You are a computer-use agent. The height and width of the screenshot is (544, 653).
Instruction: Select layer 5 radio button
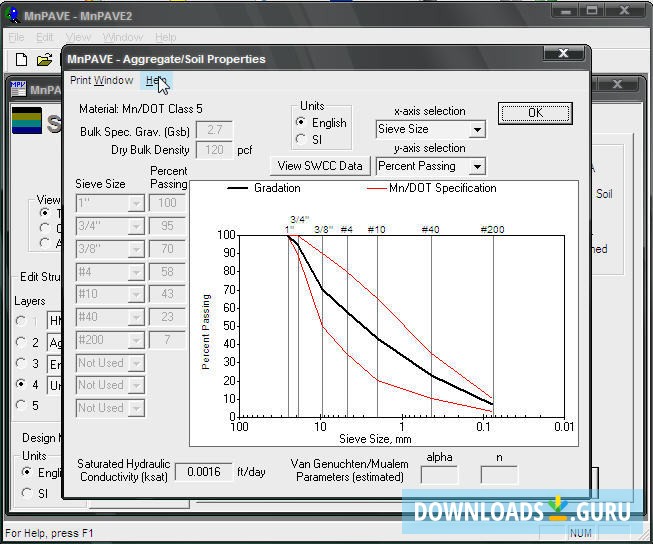coord(20,405)
